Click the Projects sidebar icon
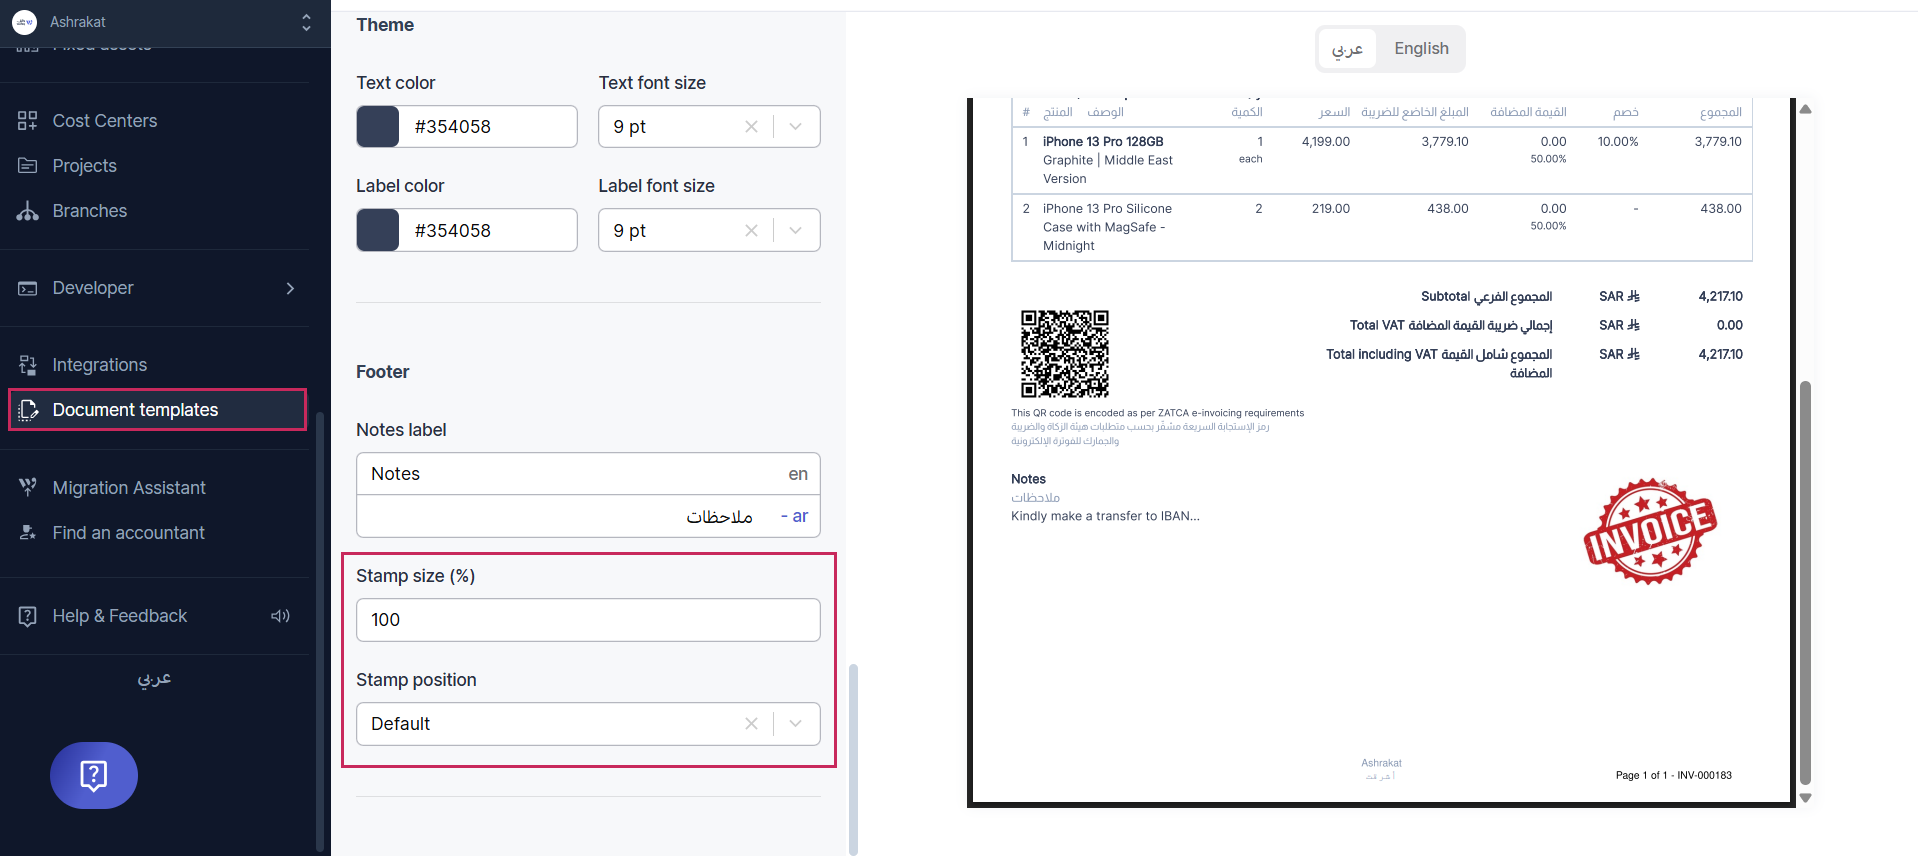The height and width of the screenshot is (856, 1918). (x=28, y=166)
